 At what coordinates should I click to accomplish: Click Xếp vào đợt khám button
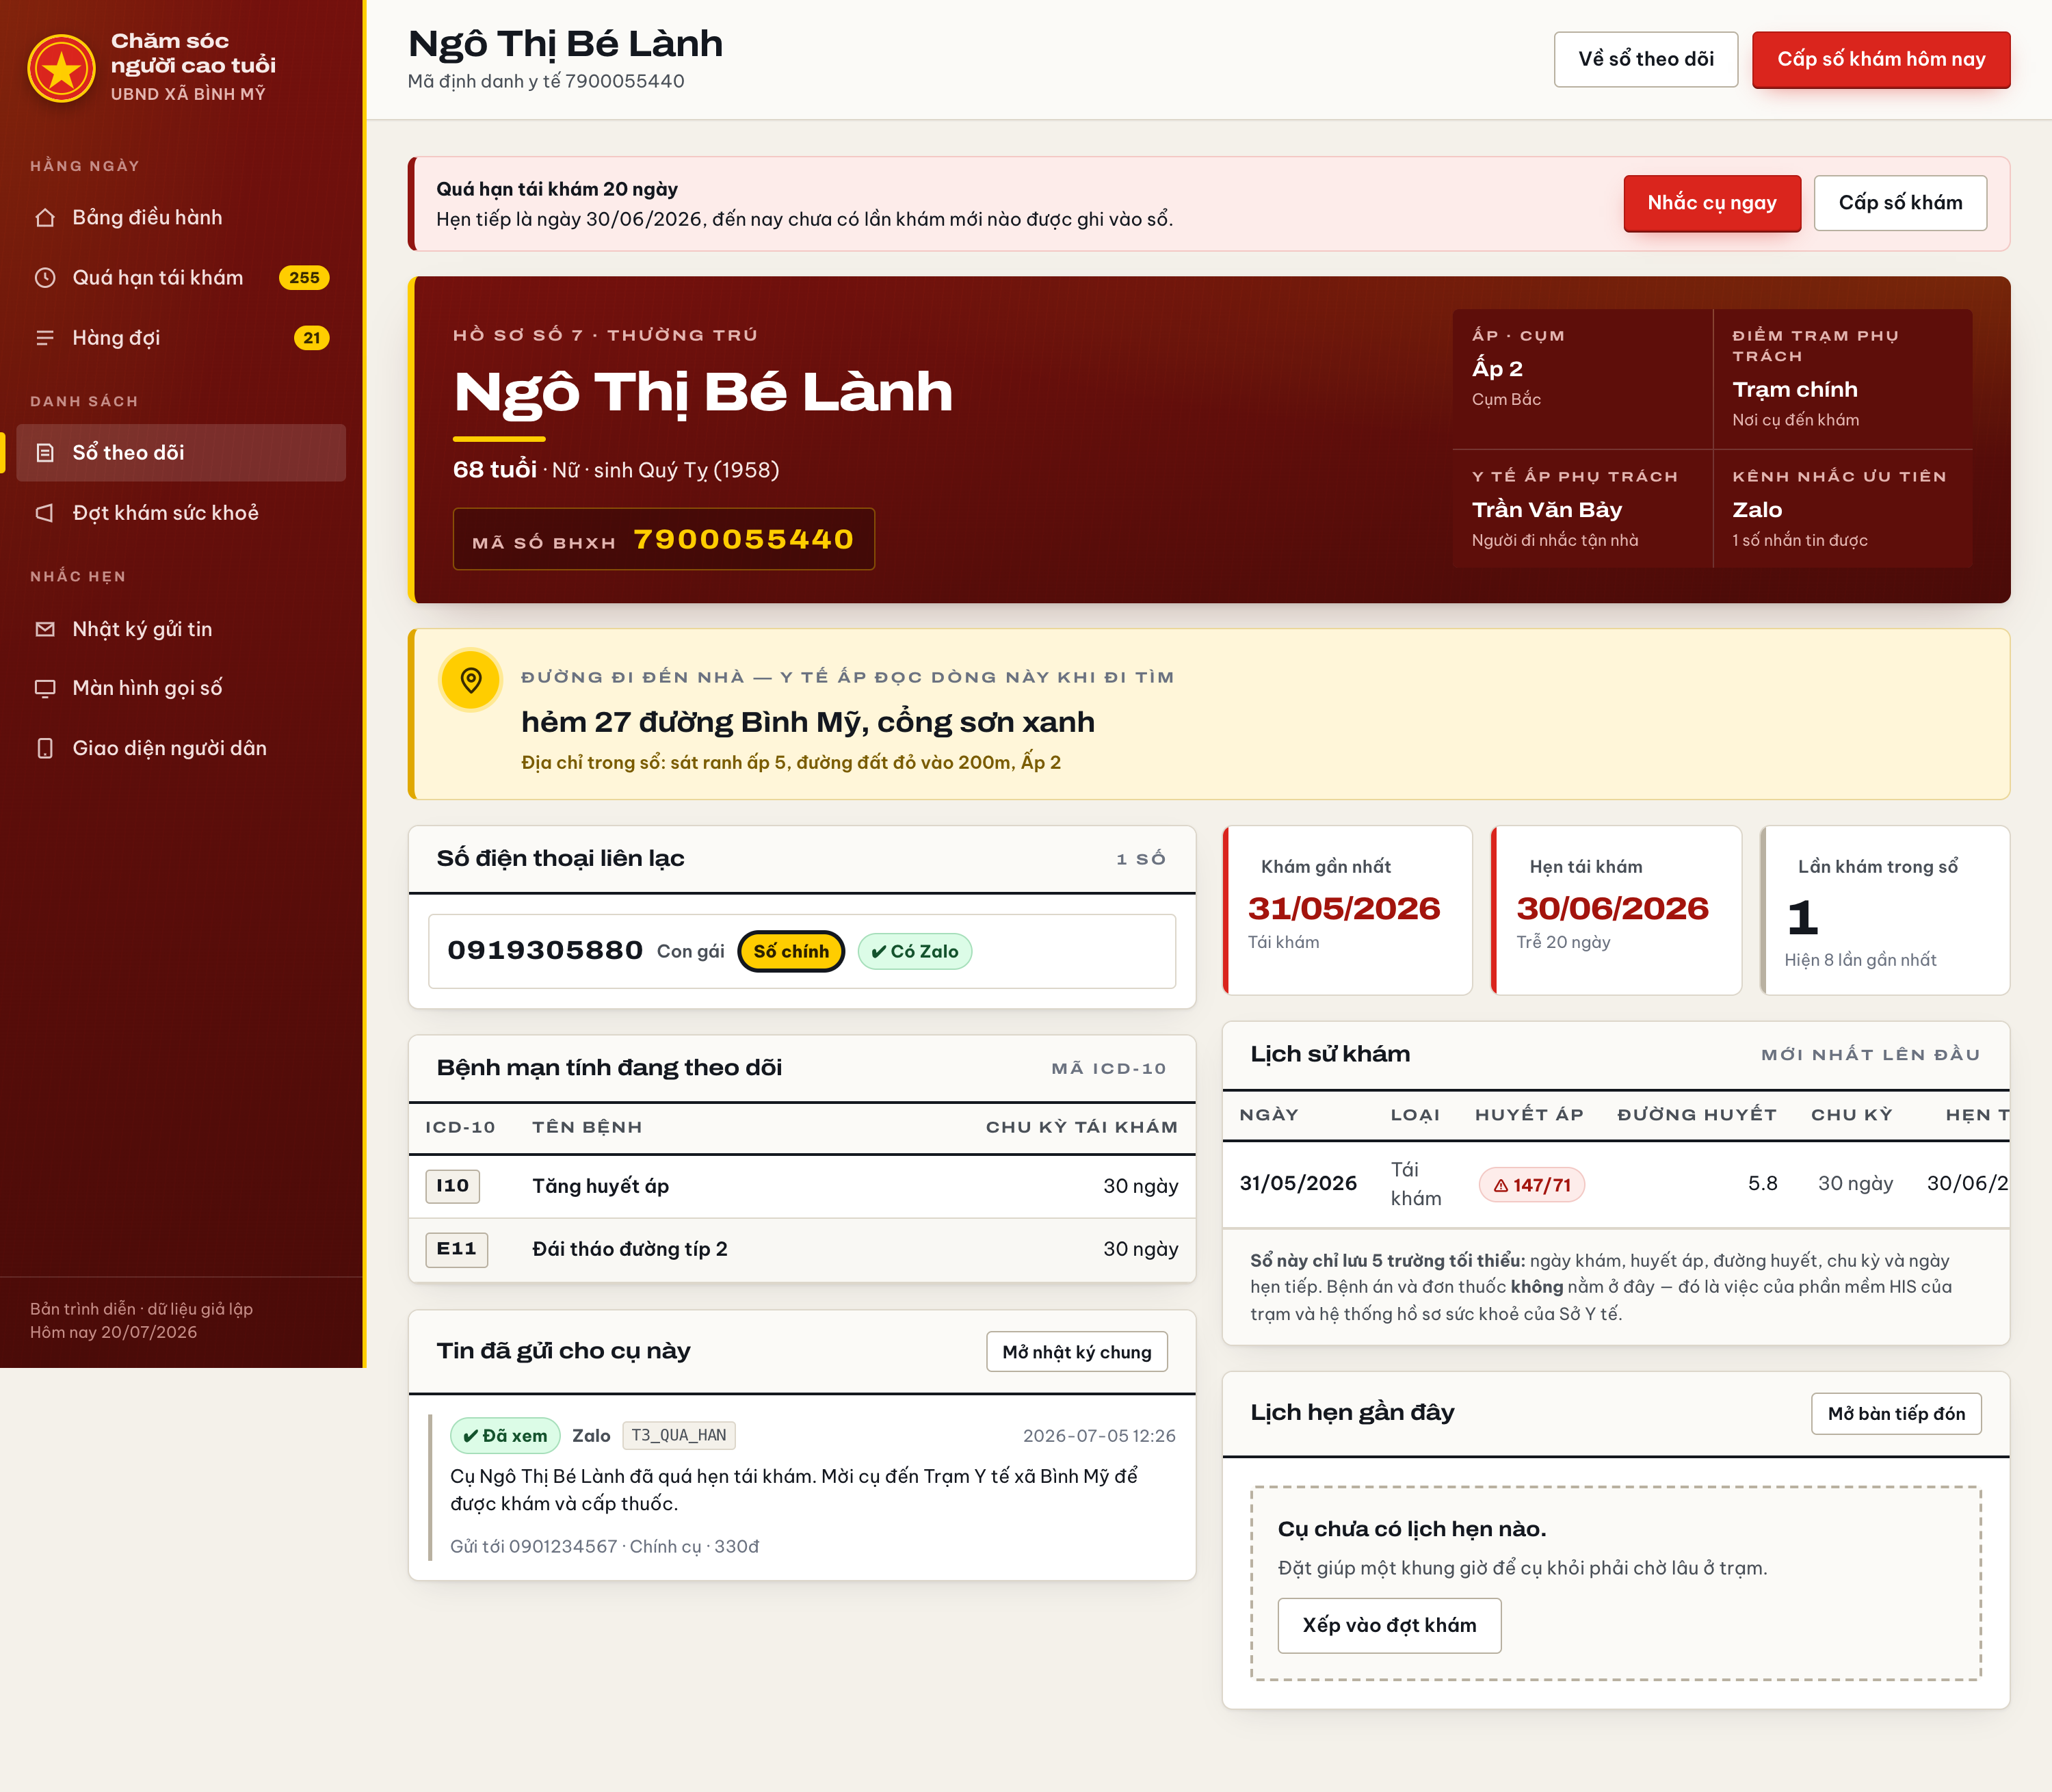[1389, 1625]
